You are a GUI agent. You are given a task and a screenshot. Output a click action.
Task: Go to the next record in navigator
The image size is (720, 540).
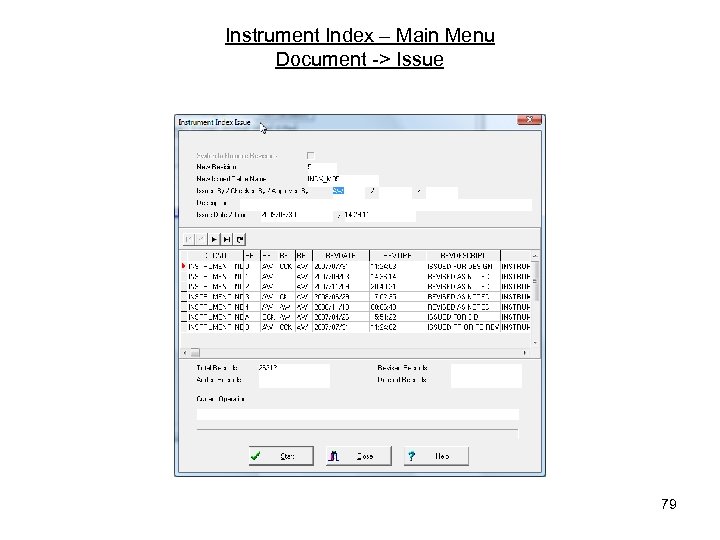click(214, 239)
